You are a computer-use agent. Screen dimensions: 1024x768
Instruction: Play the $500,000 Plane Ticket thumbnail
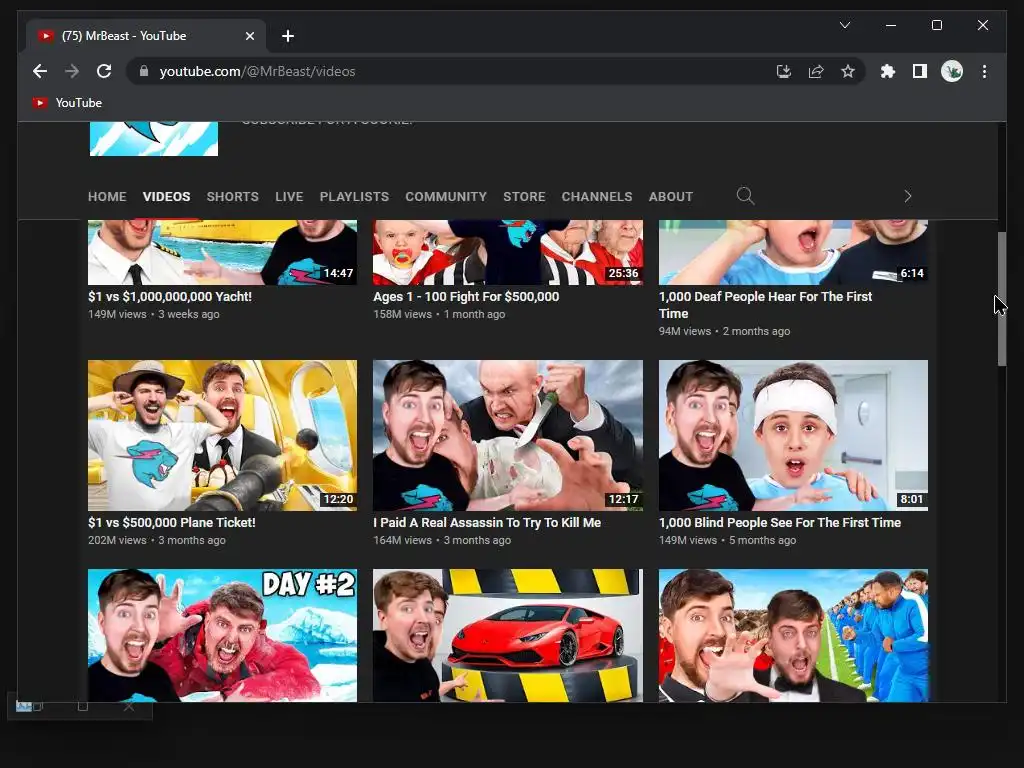222,435
